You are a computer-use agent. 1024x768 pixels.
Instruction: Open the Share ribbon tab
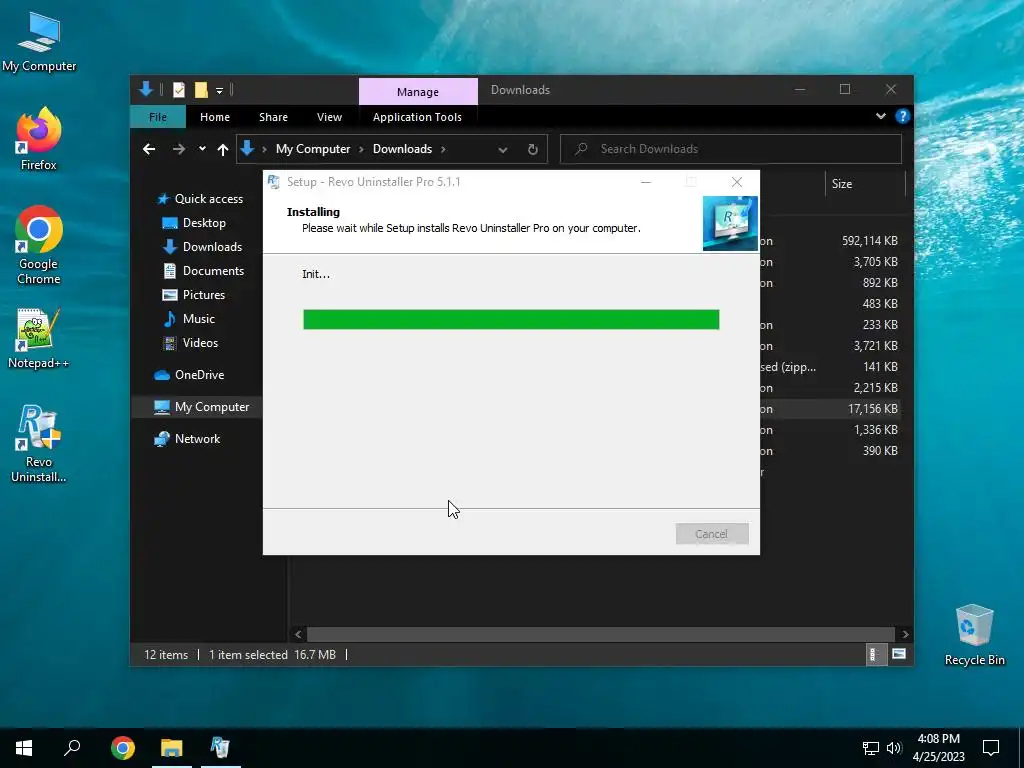tap(273, 117)
